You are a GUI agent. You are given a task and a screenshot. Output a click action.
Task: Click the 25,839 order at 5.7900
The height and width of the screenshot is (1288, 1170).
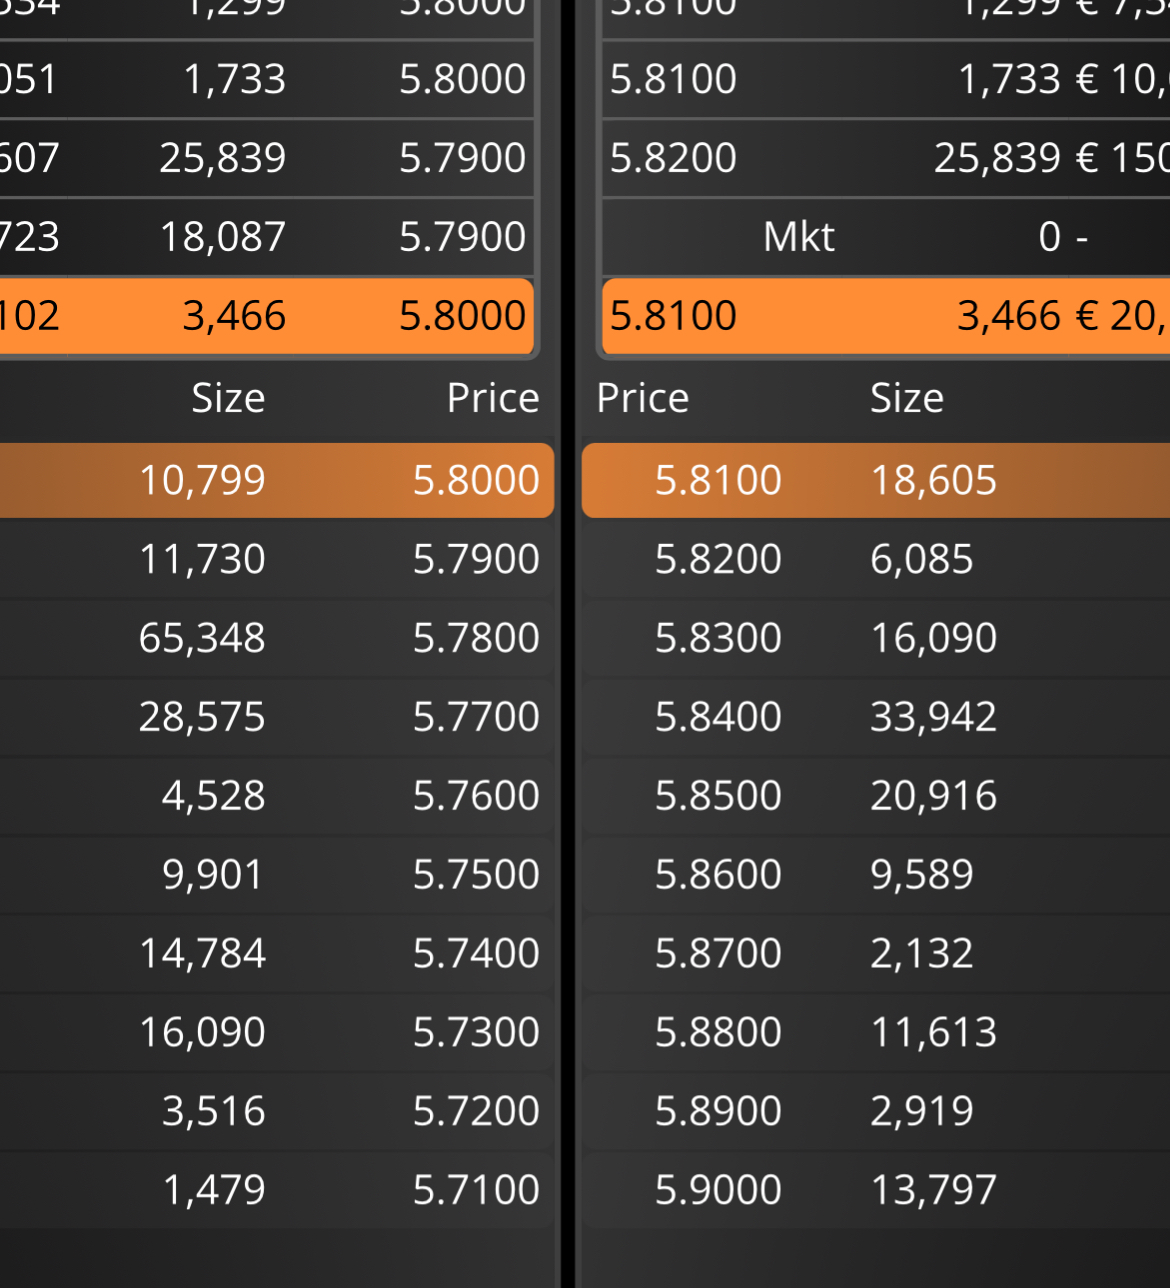[267, 158]
